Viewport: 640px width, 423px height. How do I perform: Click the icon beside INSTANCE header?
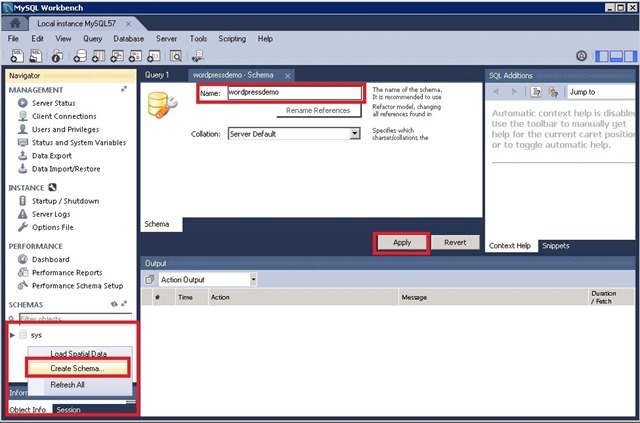(52, 187)
